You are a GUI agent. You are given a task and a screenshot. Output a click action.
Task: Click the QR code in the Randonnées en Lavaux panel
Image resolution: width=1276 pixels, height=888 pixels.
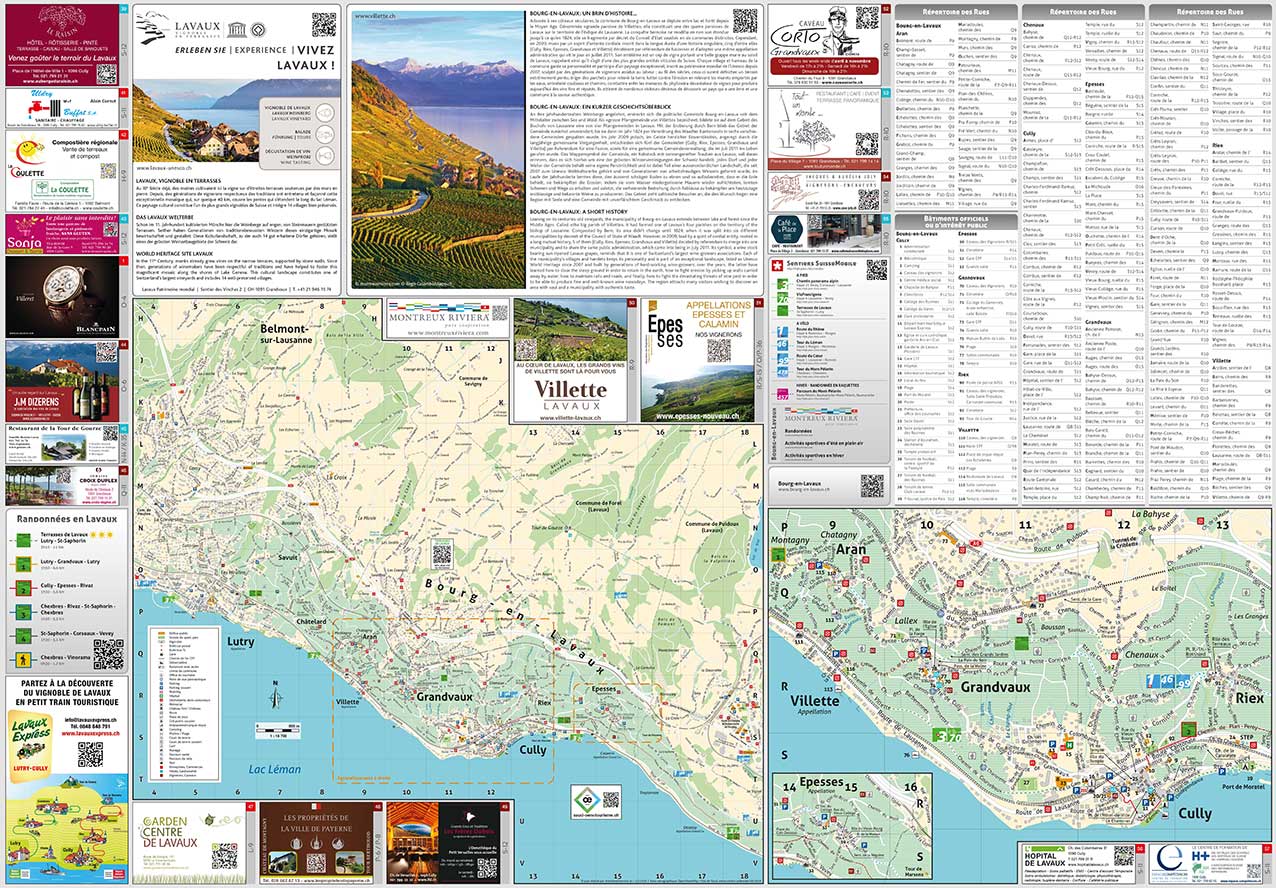[107, 653]
